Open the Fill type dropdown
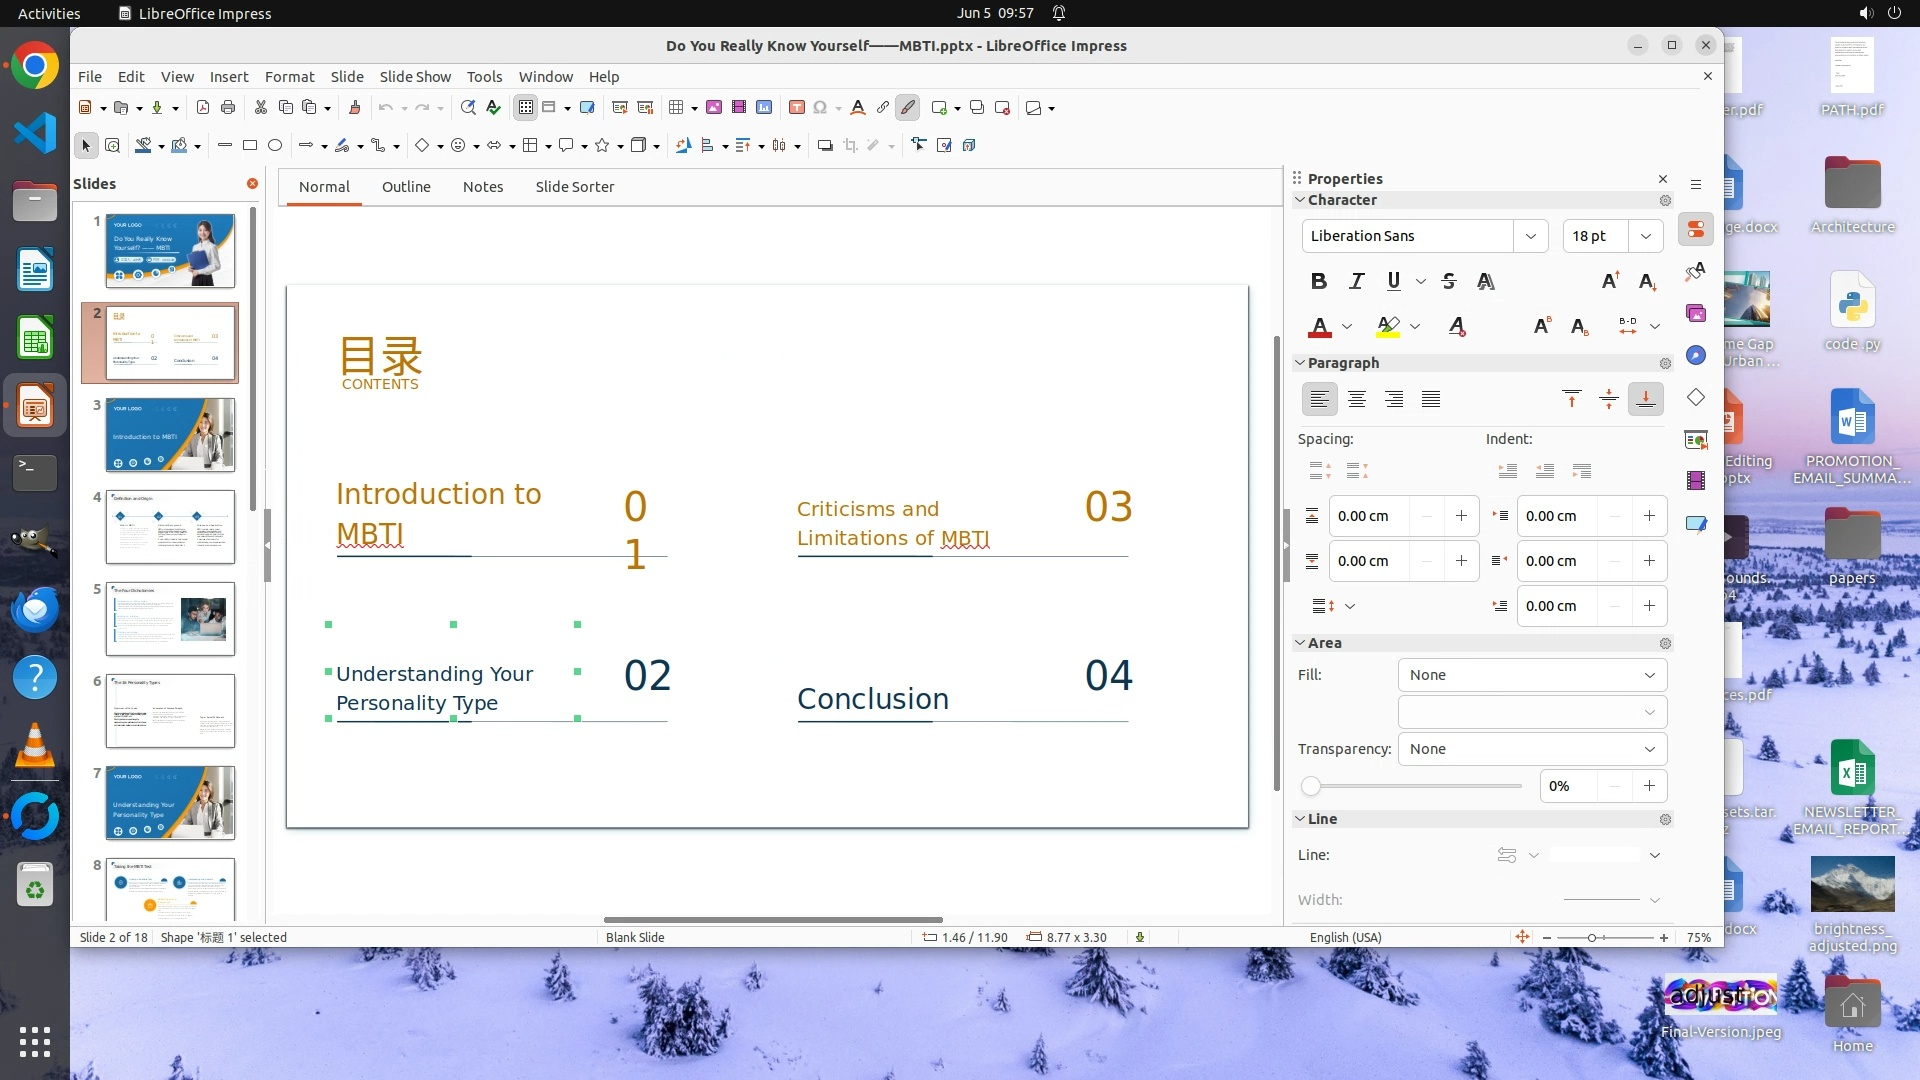This screenshot has width=1920, height=1080. (x=1532, y=675)
